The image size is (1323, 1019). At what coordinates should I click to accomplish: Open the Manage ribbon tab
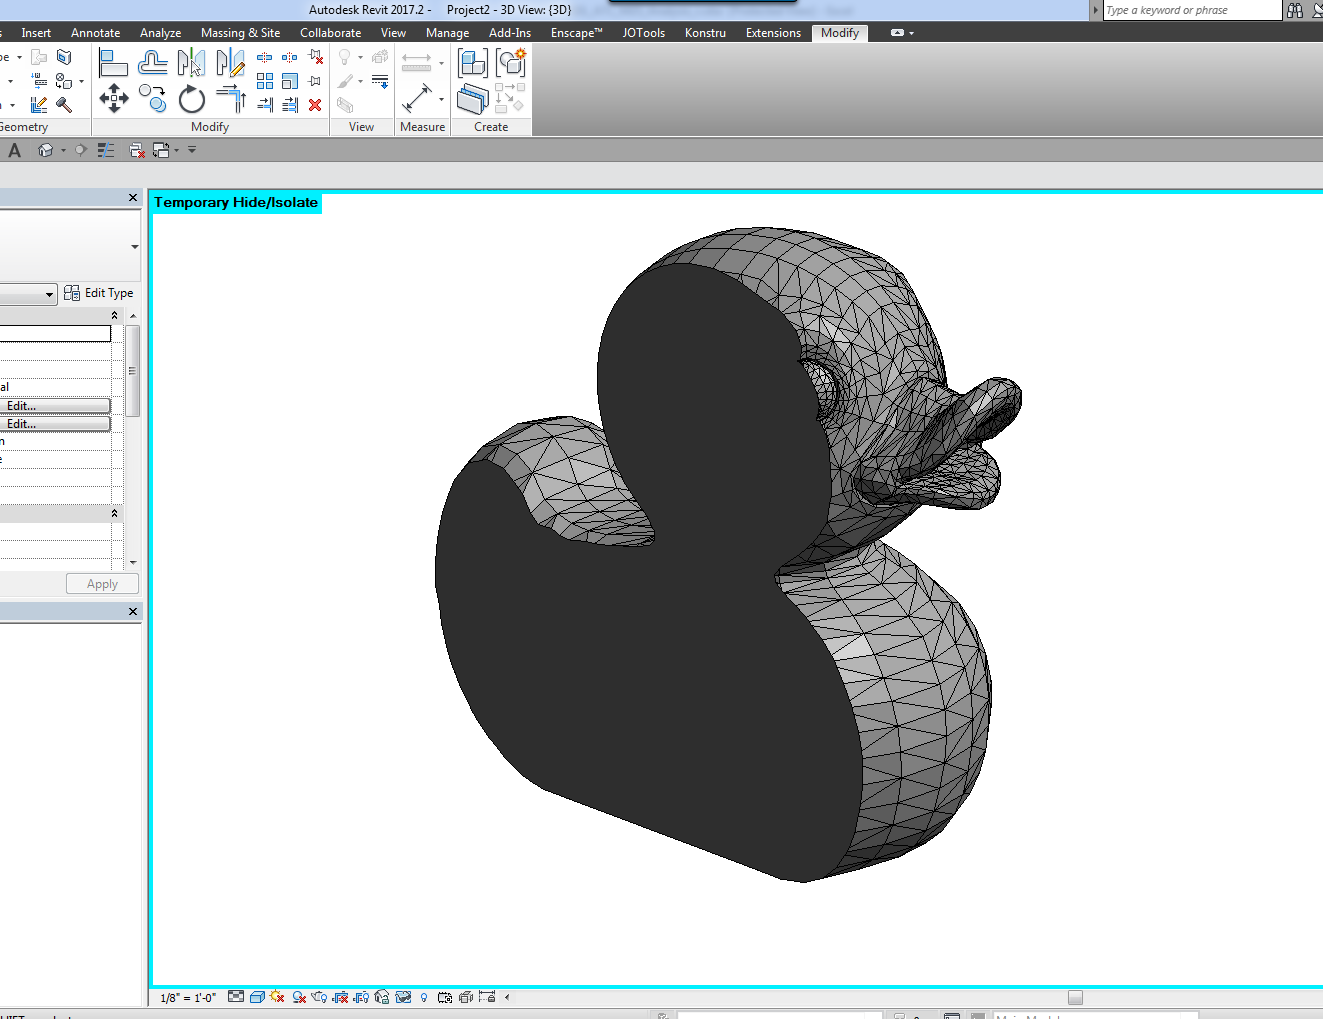448,33
